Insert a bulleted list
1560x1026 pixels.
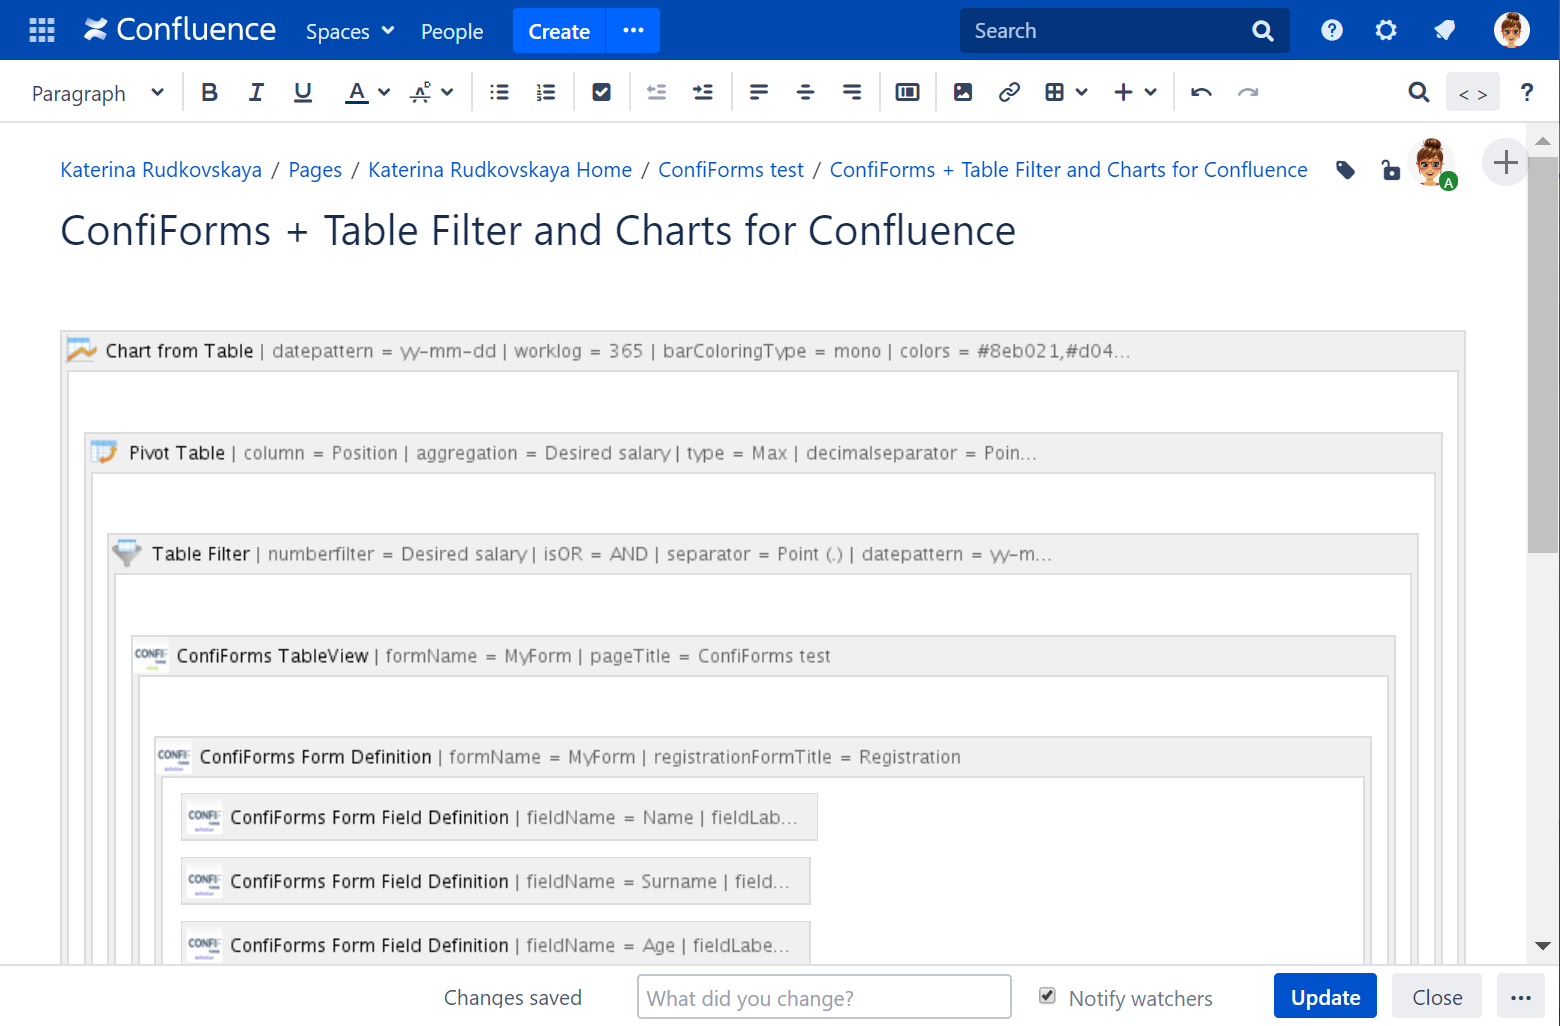pos(498,91)
